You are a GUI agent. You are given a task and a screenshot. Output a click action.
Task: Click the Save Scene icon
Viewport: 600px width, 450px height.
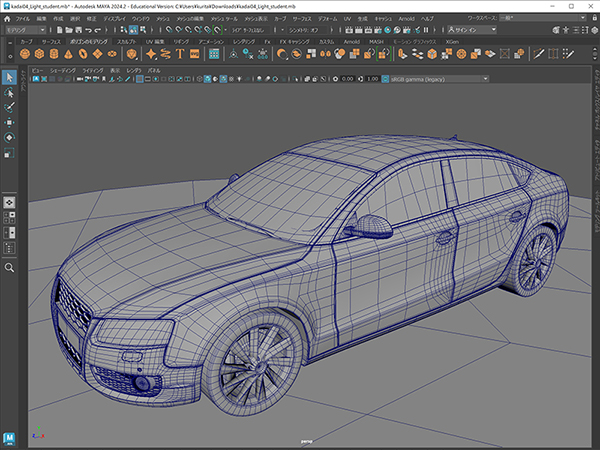click(78, 30)
